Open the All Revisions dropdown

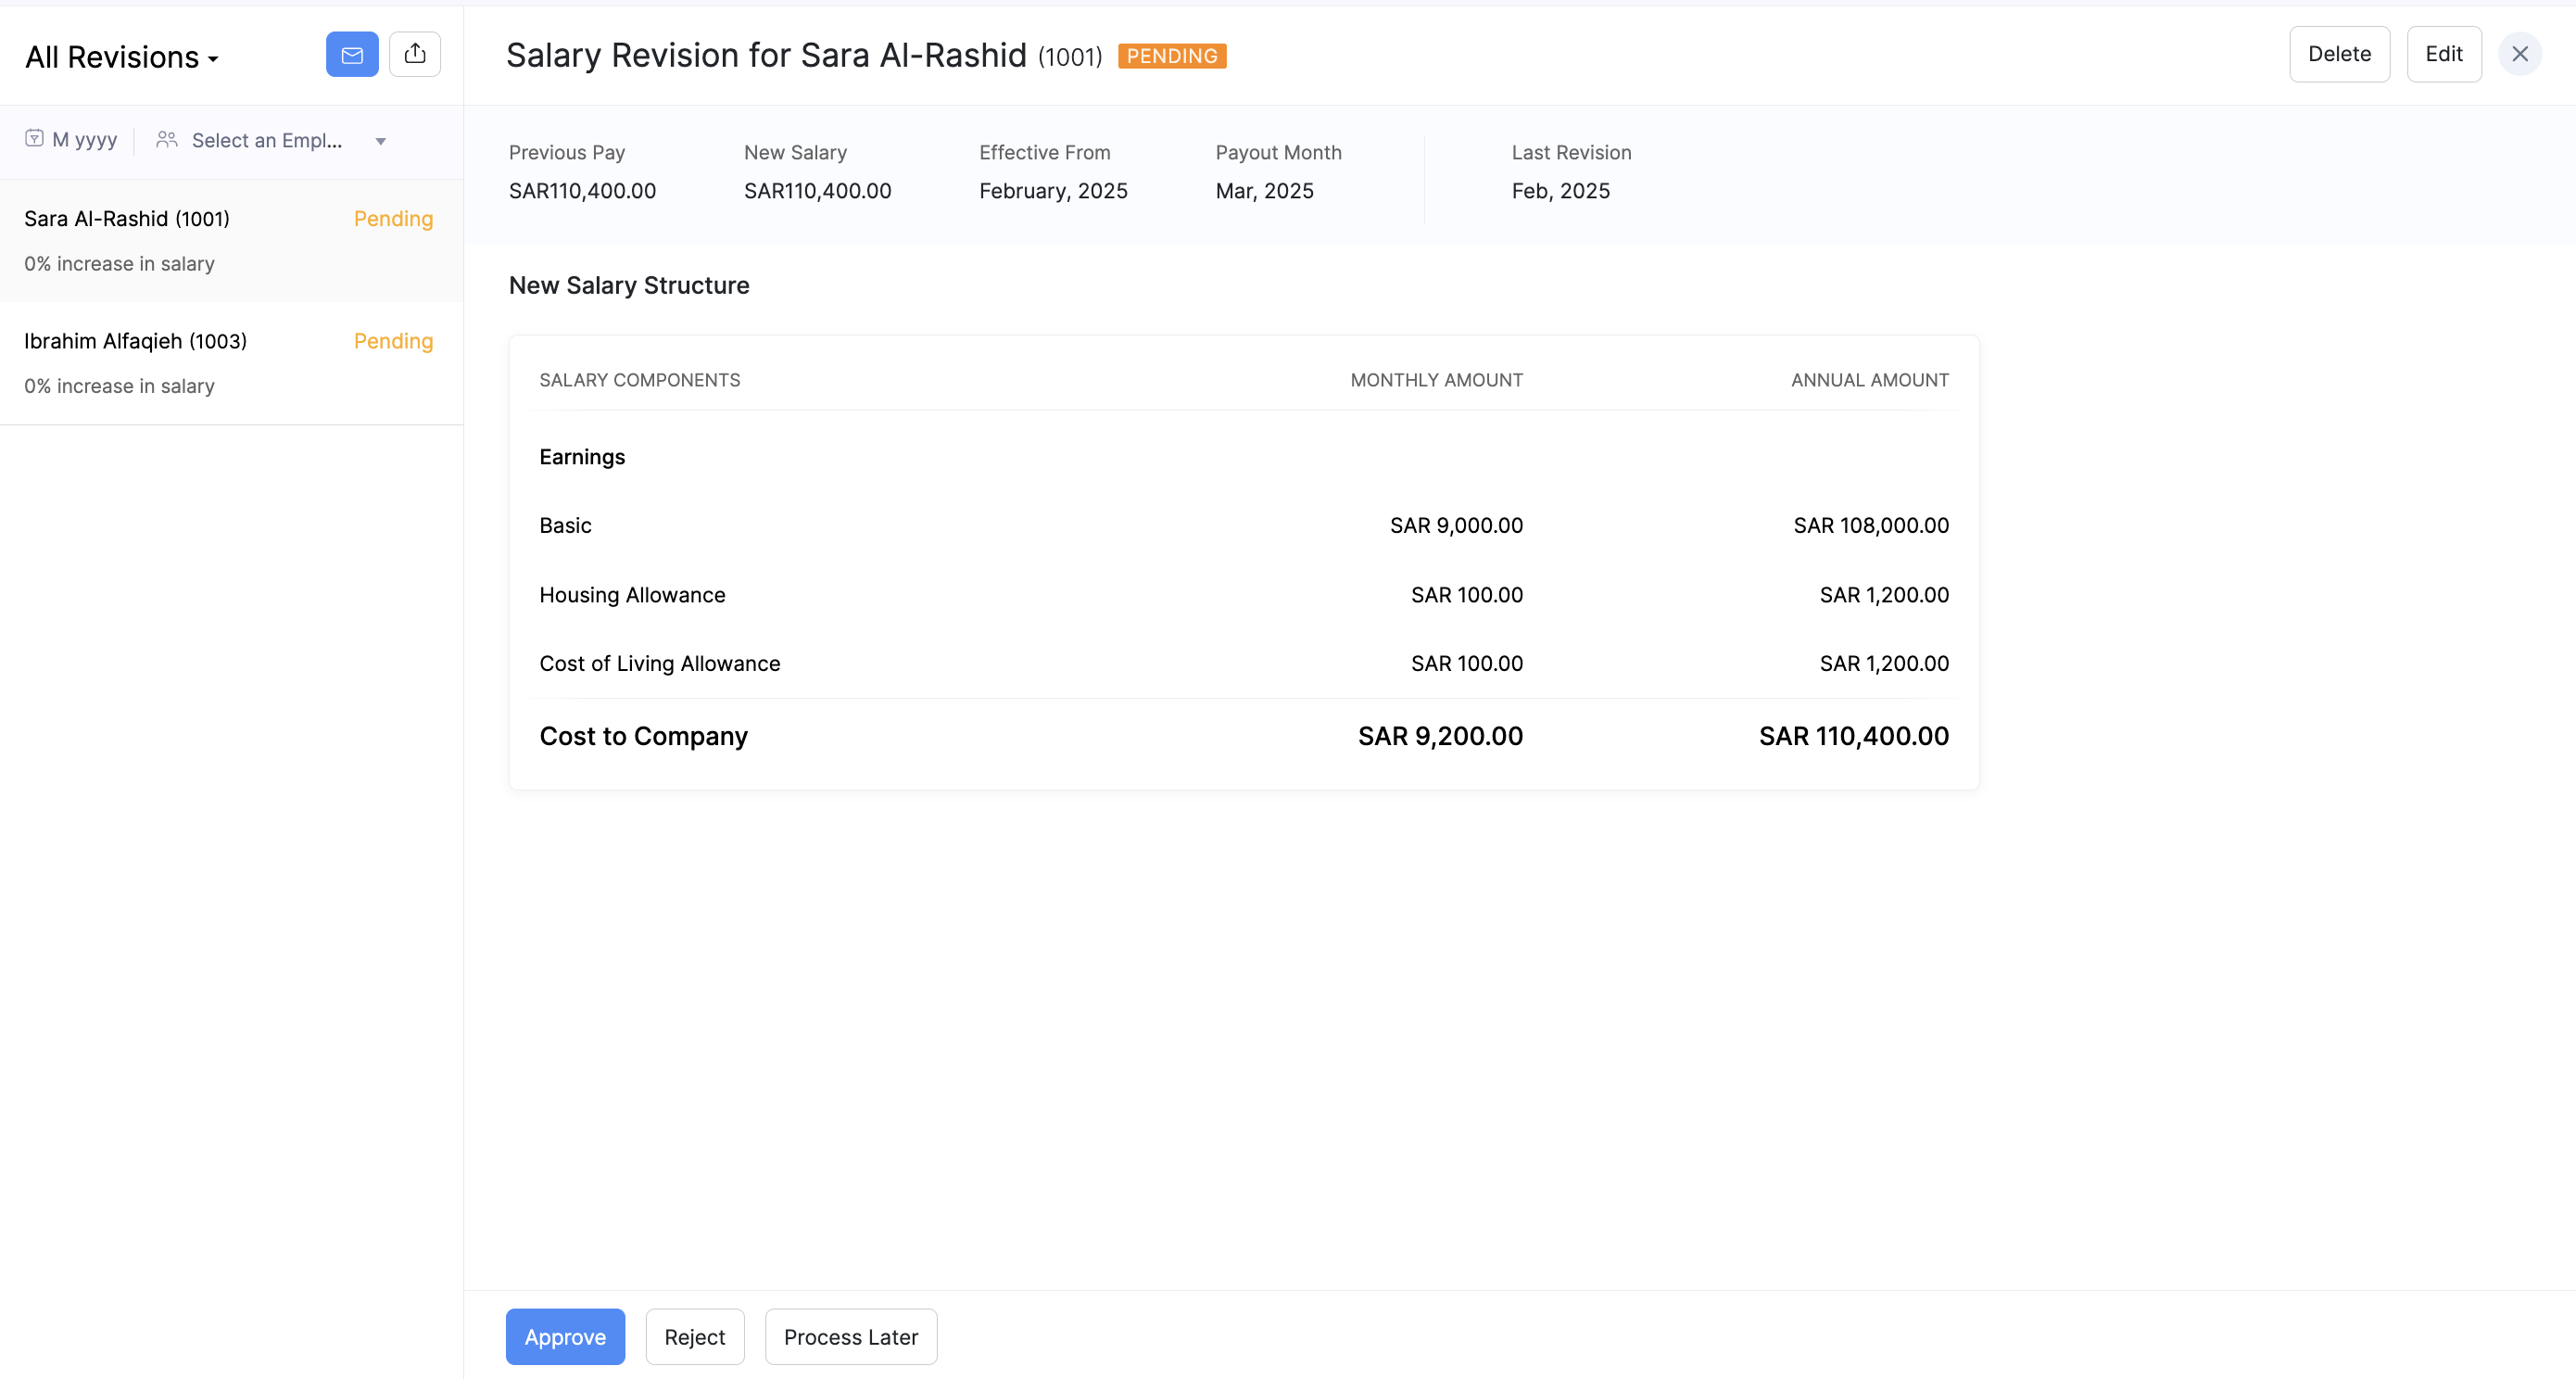[x=122, y=58]
